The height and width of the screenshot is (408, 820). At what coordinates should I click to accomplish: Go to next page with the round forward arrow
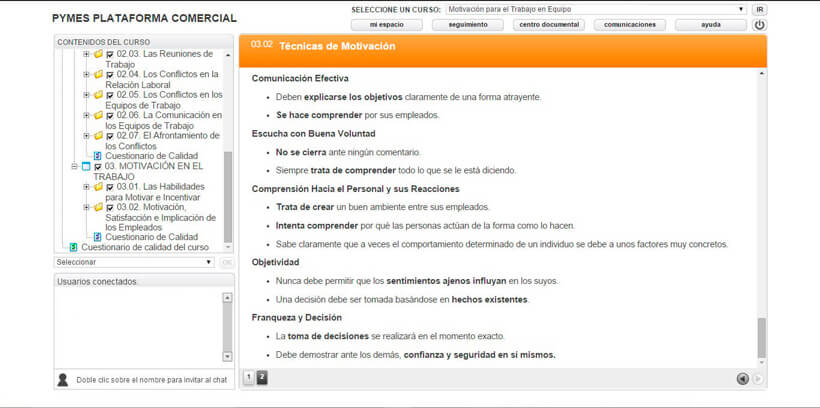(x=757, y=379)
